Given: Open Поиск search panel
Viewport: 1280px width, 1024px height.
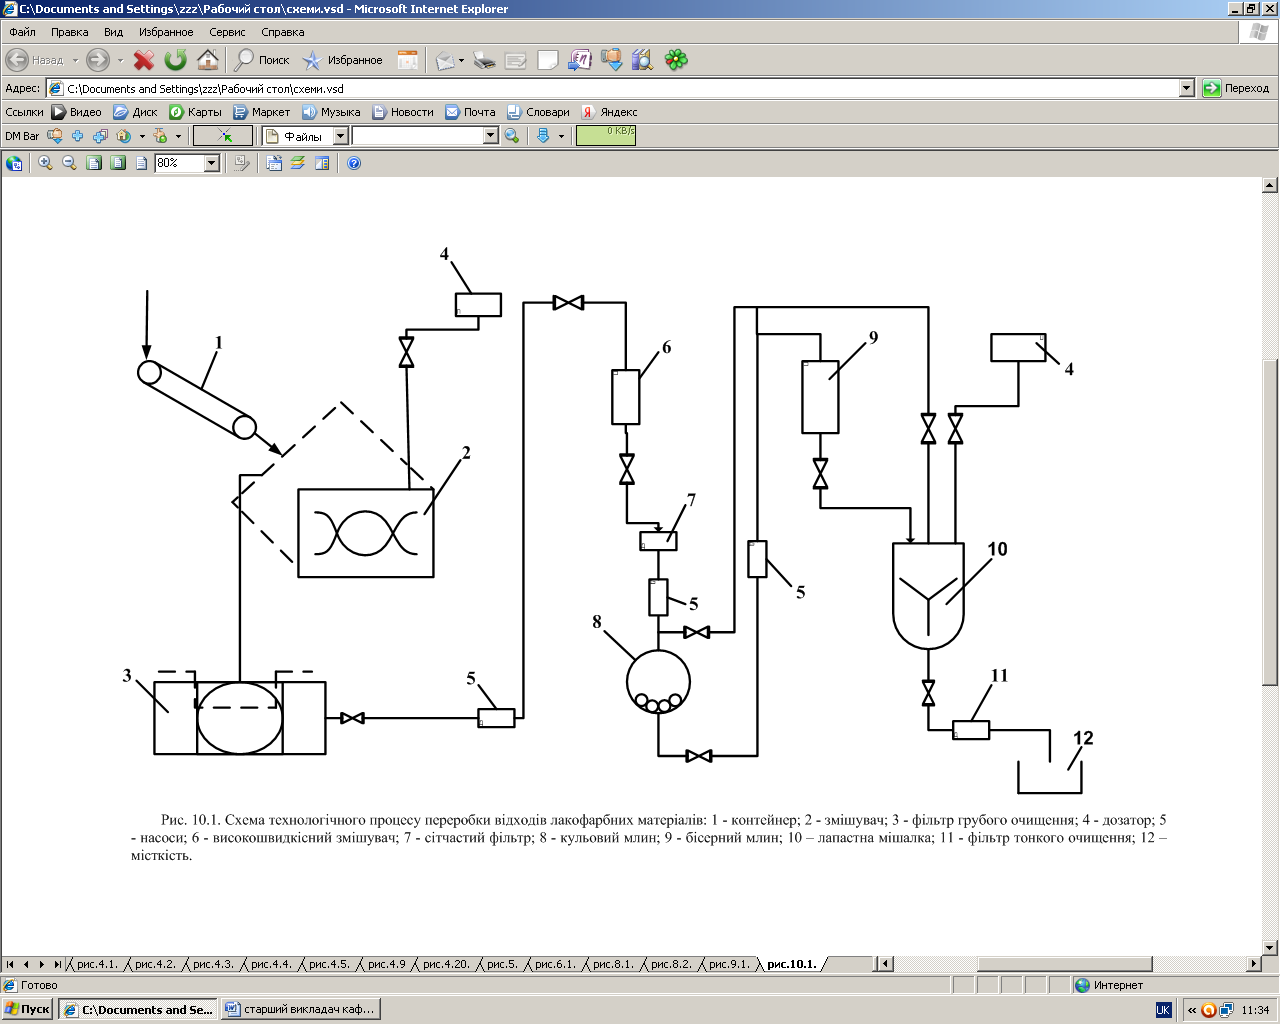Looking at the screenshot, I should coord(262,60).
